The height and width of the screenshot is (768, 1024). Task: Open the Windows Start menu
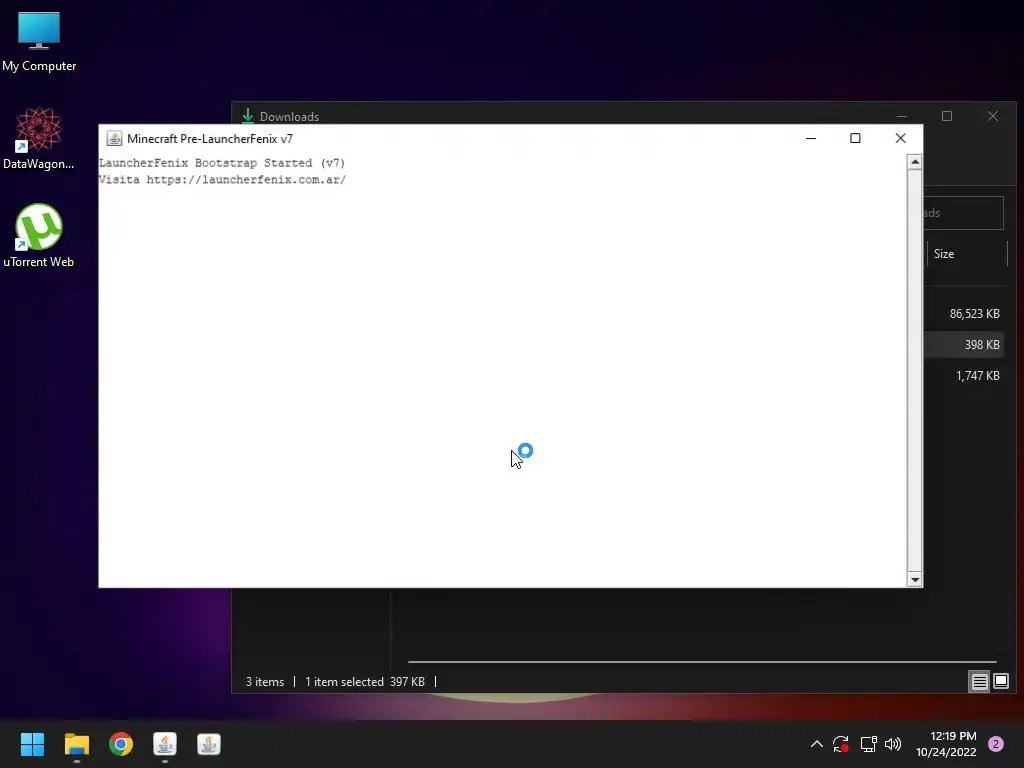32,744
